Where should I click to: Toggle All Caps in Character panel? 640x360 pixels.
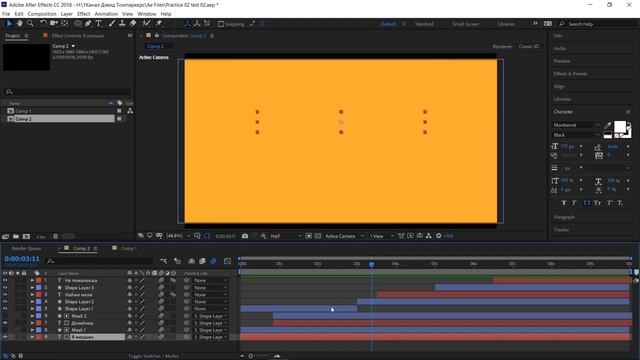click(x=587, y=203)
